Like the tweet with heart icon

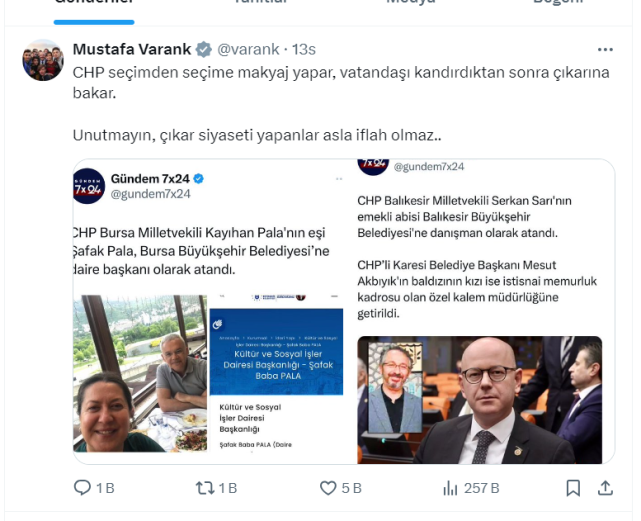(328, 488)
